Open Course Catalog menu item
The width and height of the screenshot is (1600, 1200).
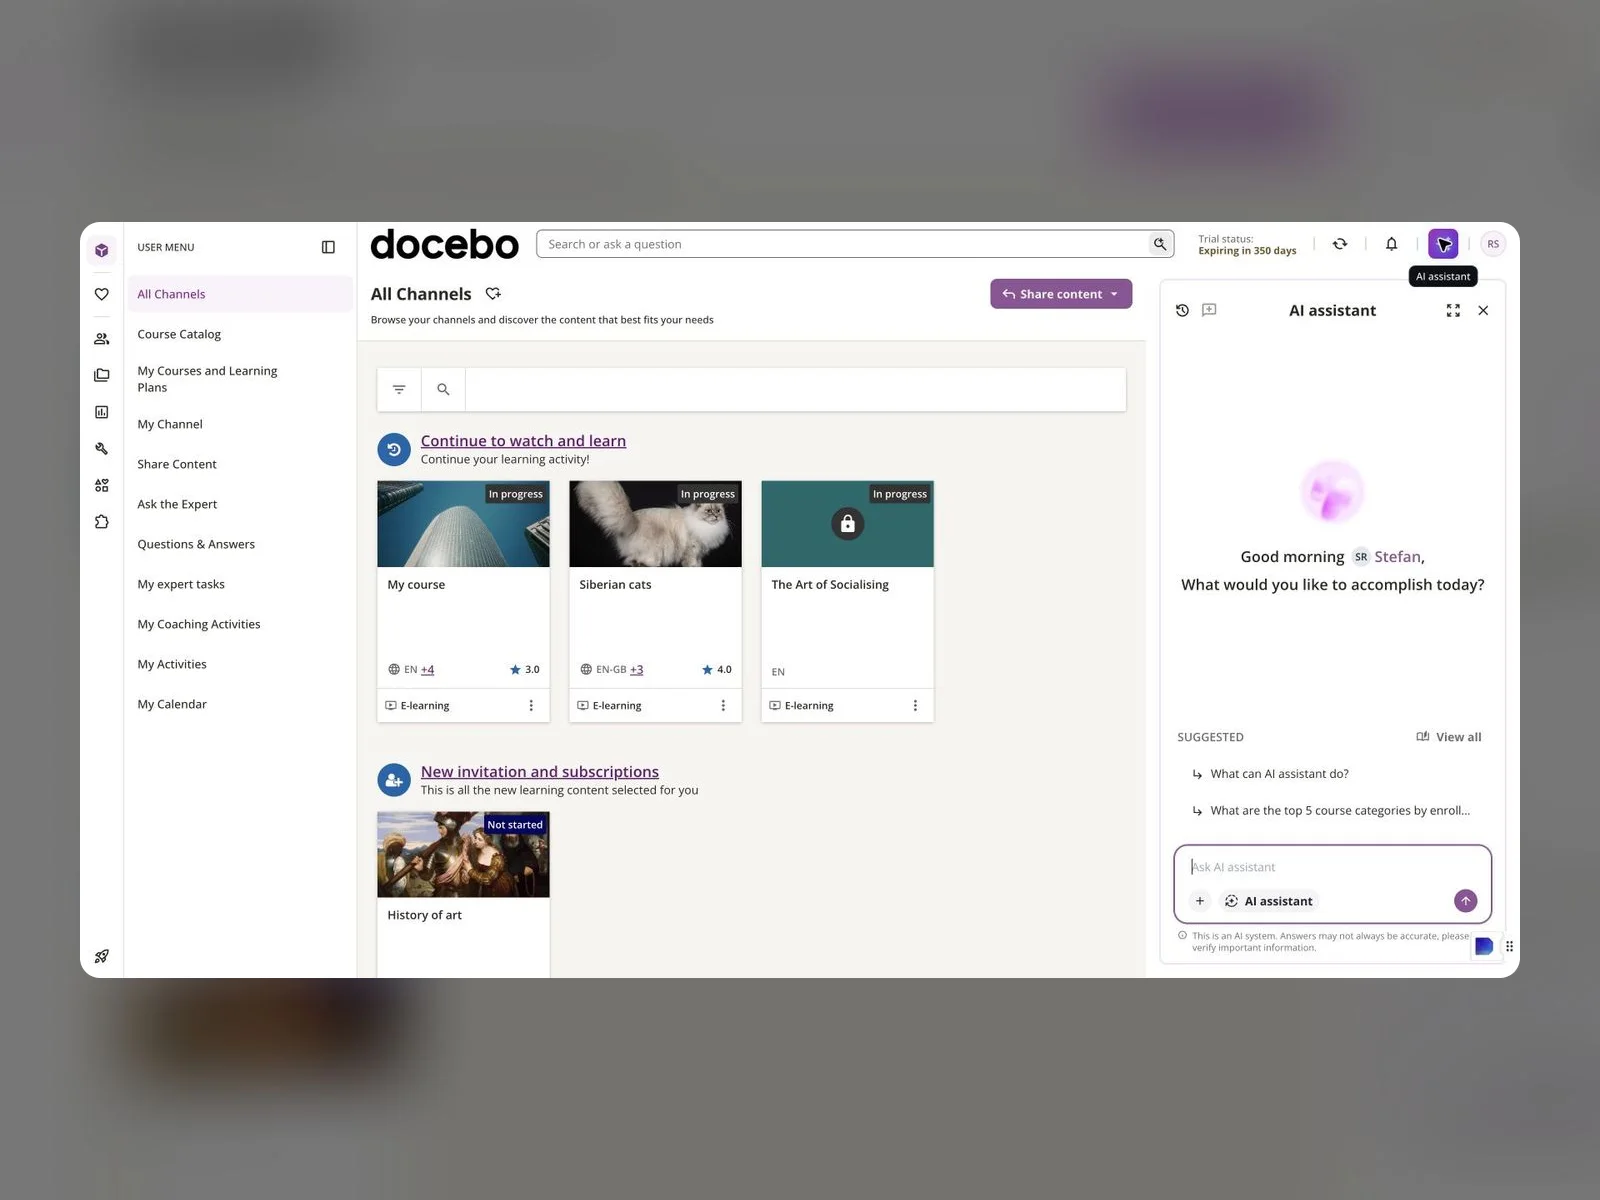(x=179, y=334)
